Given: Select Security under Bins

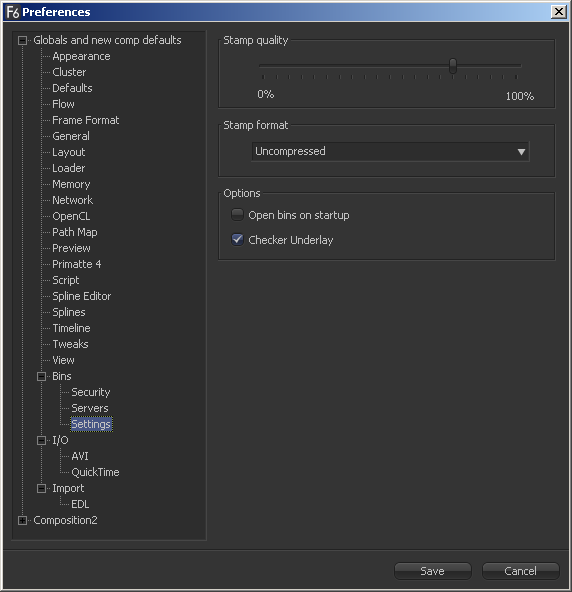Looking at the screenshot, I should (91, 392).
